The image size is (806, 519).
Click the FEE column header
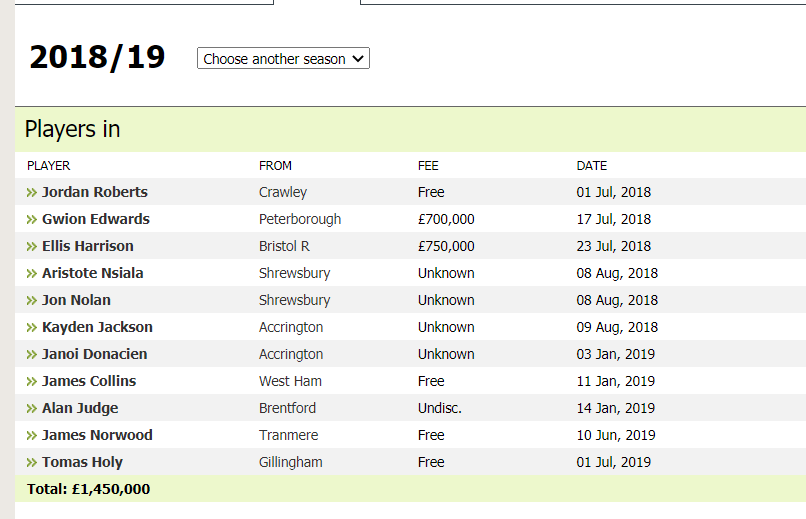[428, 166]
